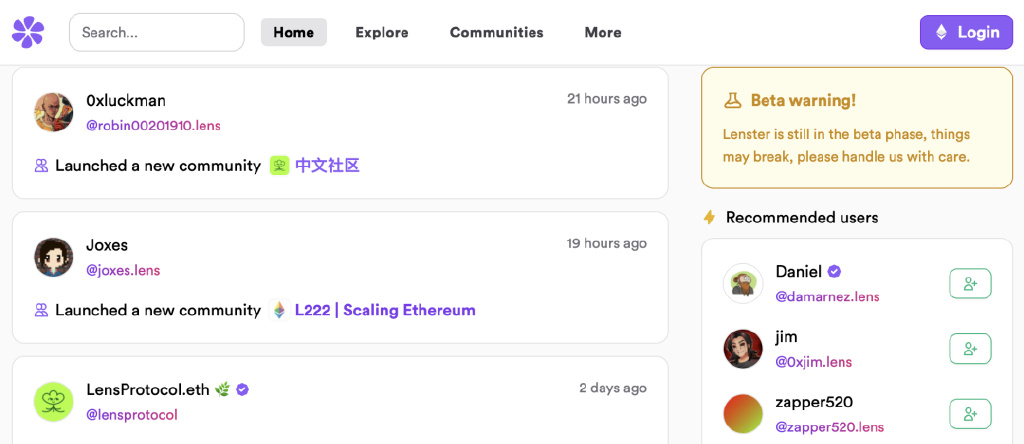Click the Login button
This screenshot has height=444, width=1024.
[x=967, y=32]
